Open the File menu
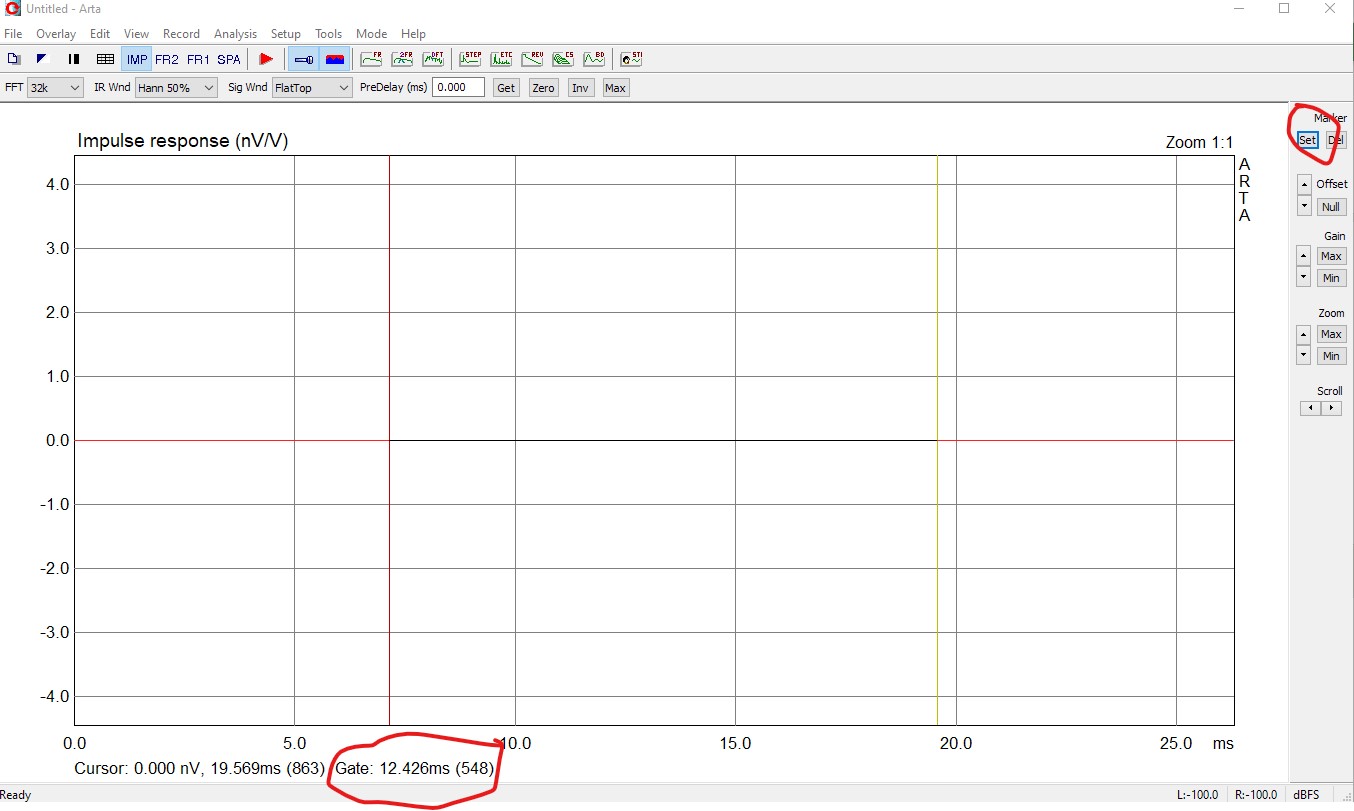This screenshot has width=1354, height=811. (x=13, y=34)
